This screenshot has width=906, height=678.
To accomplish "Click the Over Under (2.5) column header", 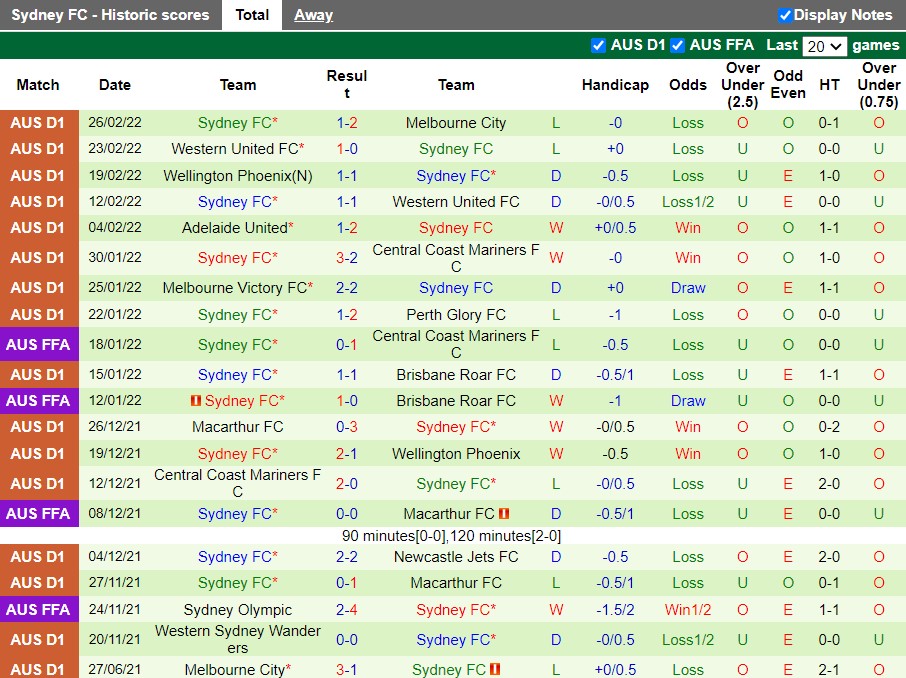I will [742, 85].
